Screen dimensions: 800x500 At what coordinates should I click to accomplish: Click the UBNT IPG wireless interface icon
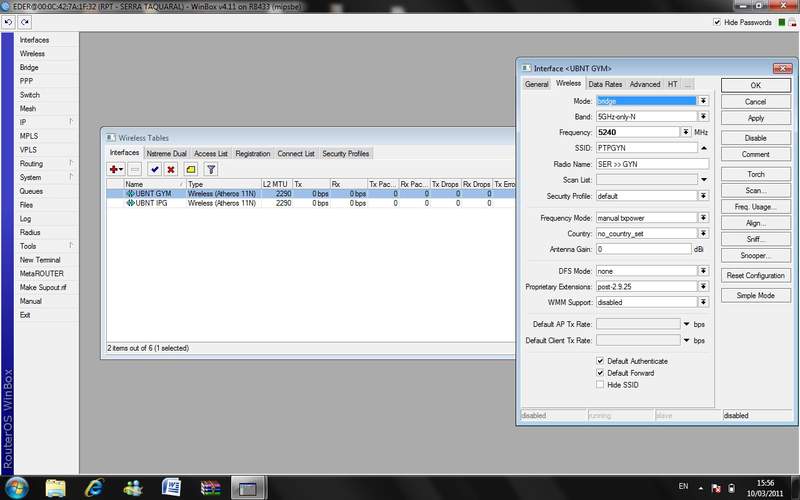130,203
